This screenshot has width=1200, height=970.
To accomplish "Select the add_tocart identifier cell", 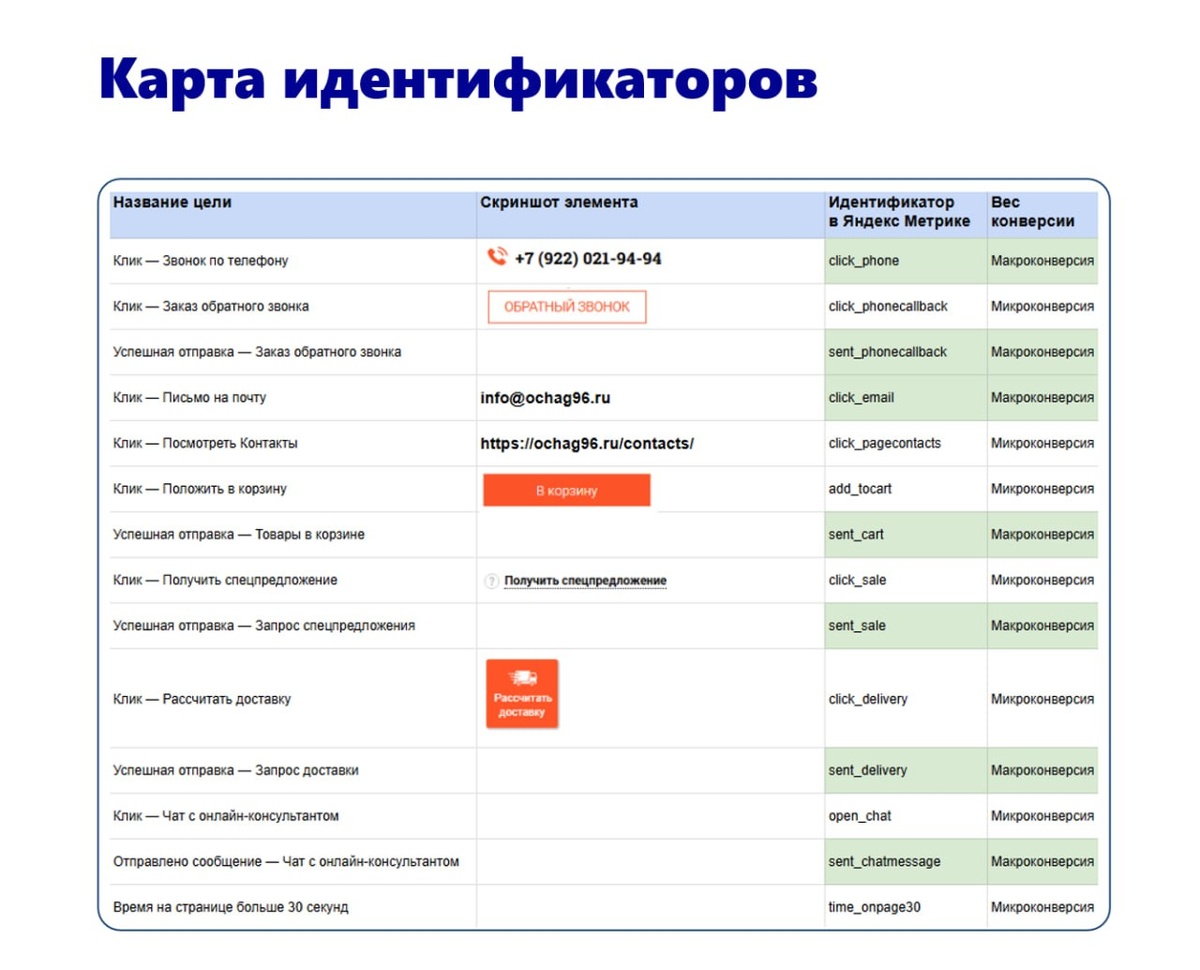I will 906,489.
